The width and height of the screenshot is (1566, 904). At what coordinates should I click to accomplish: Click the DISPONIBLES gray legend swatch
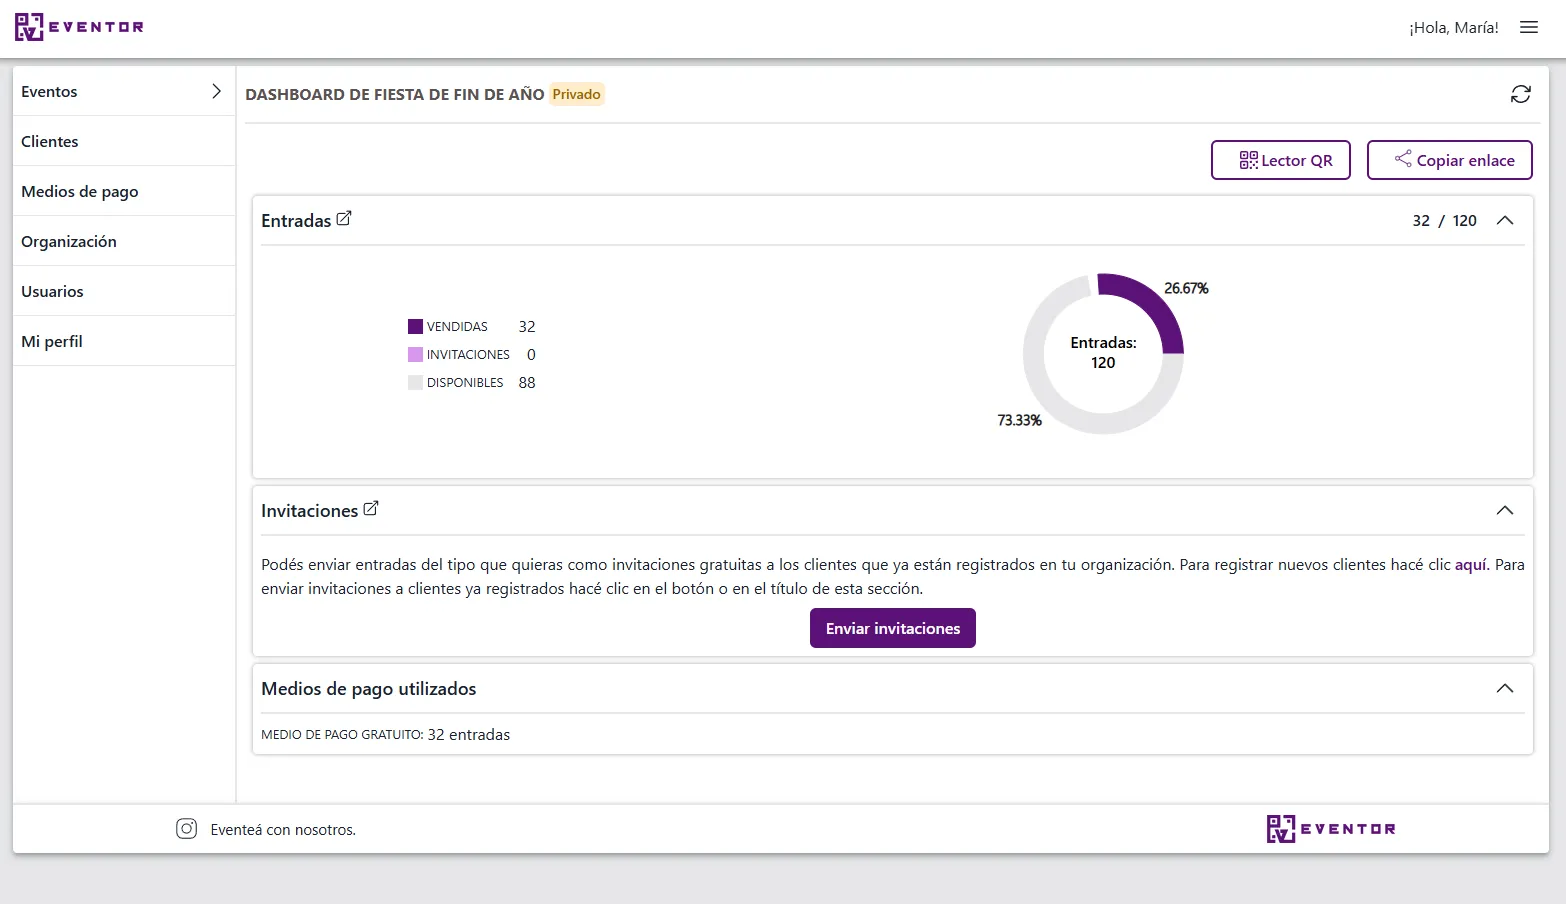point(415,382)
